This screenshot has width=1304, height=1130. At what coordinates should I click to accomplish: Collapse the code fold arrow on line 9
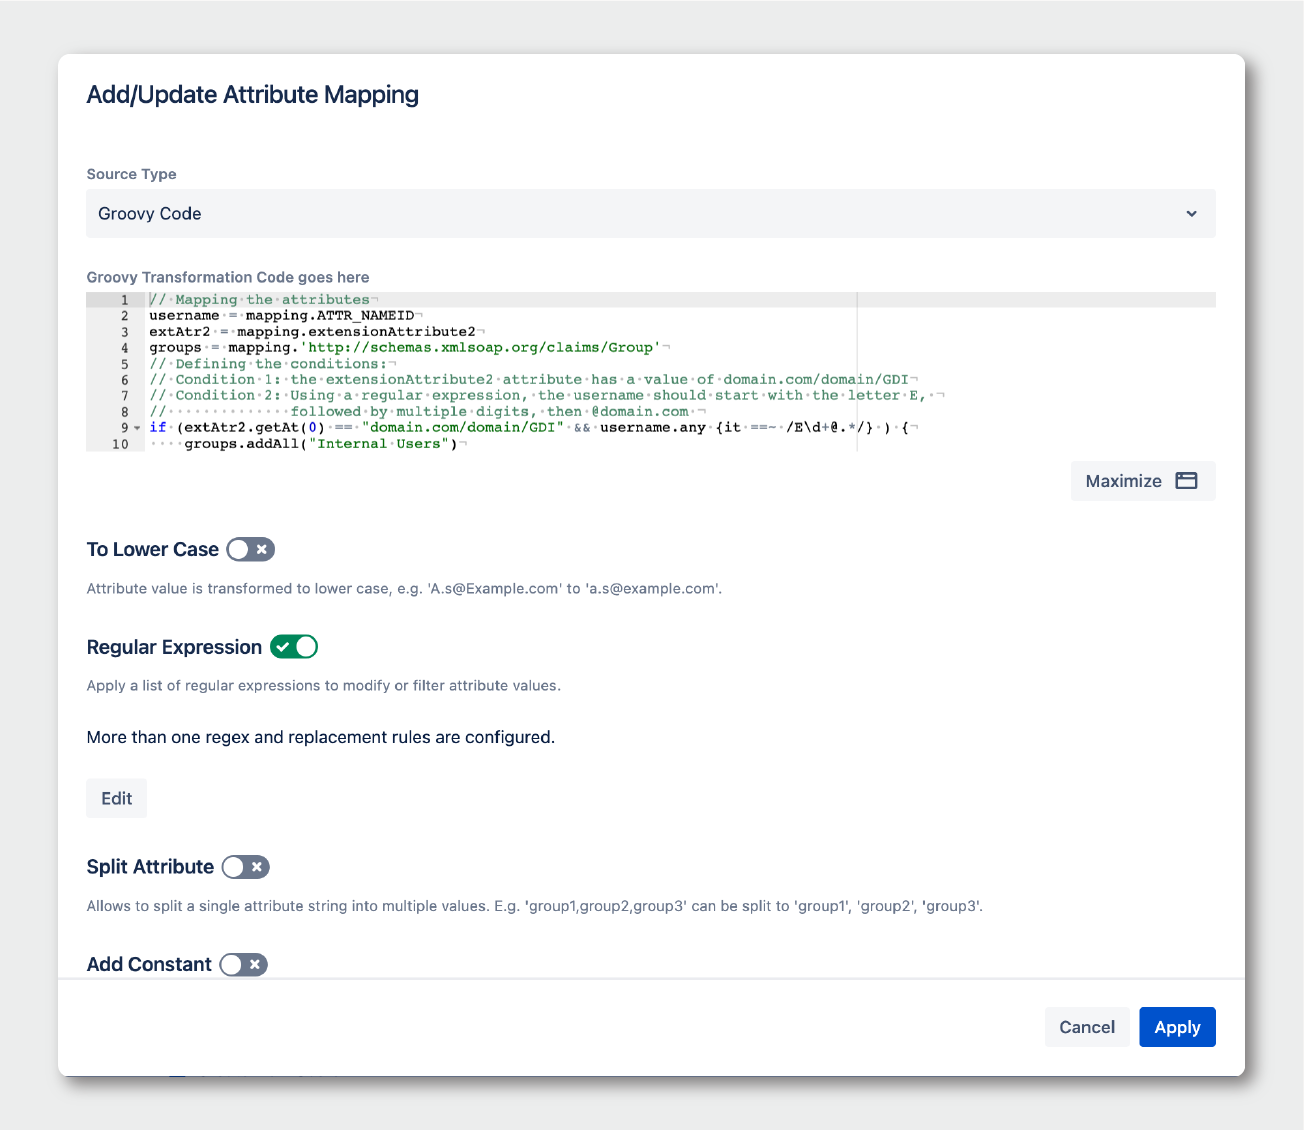pos(137,428)
